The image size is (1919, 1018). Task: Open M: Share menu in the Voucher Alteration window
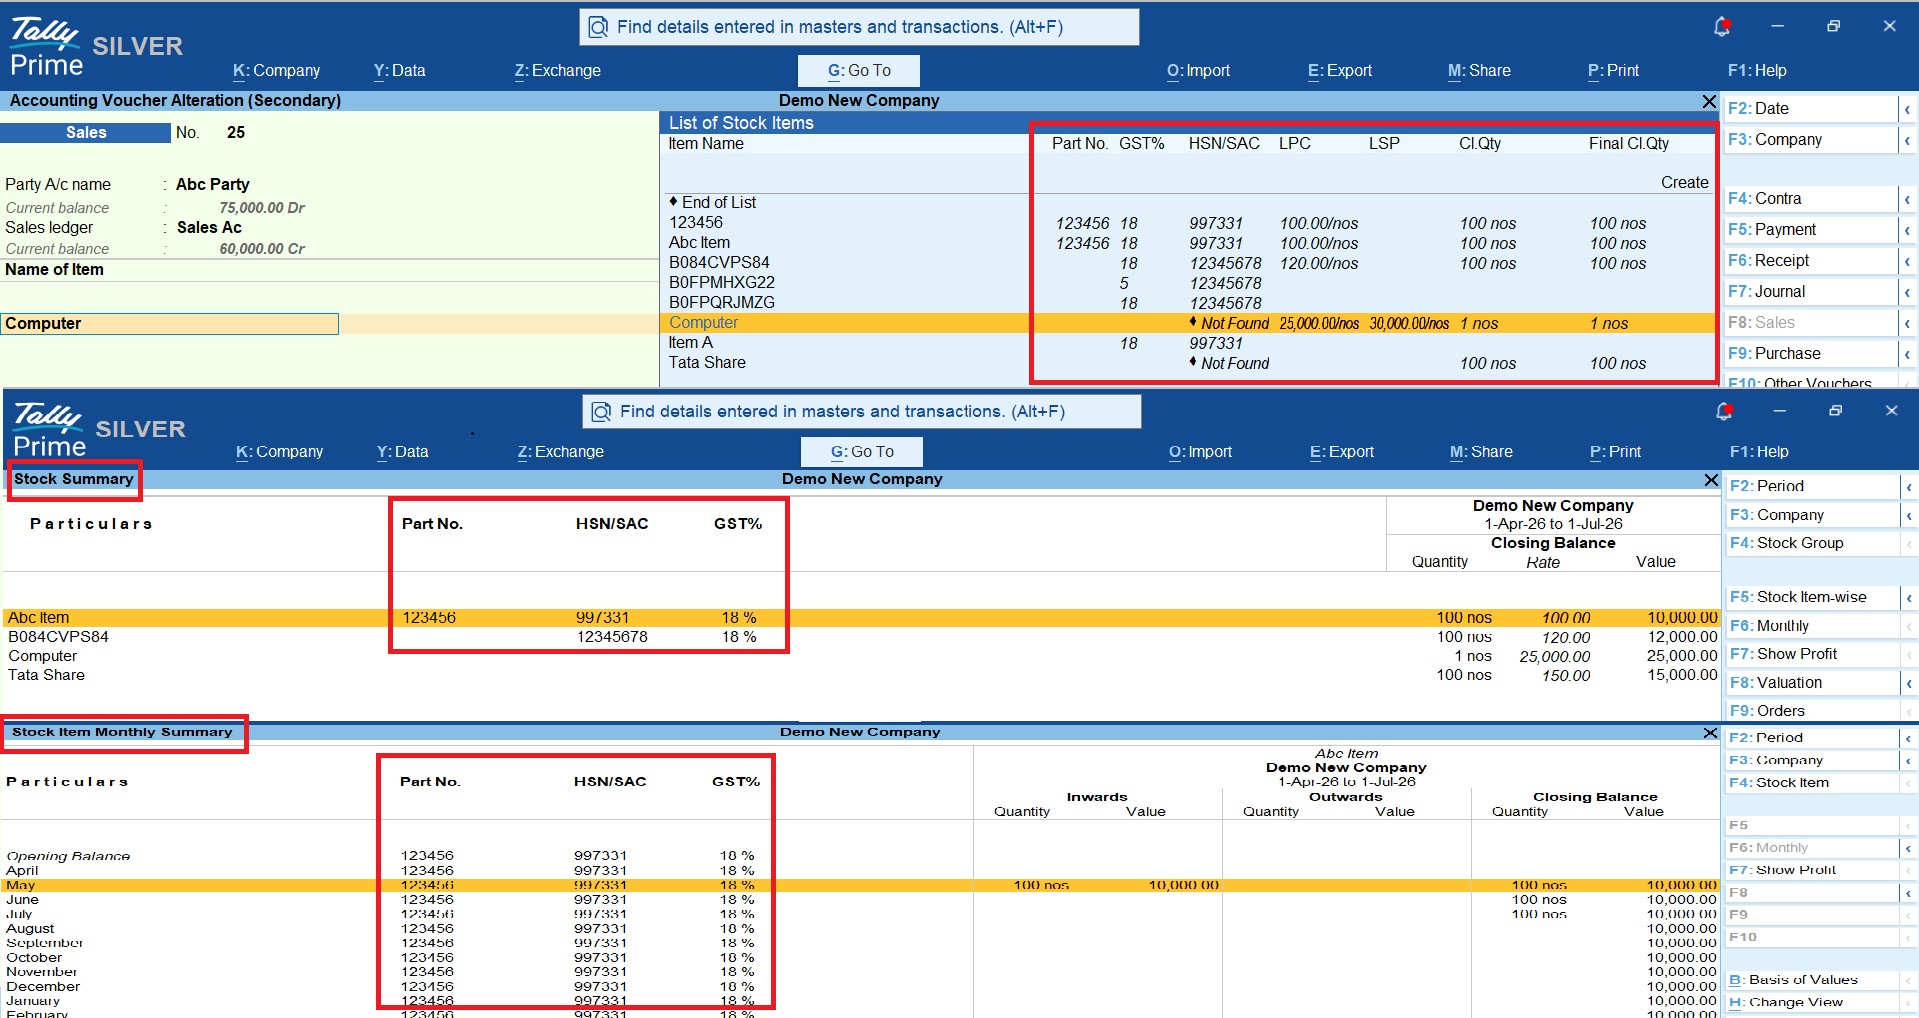click(1479, 71)
